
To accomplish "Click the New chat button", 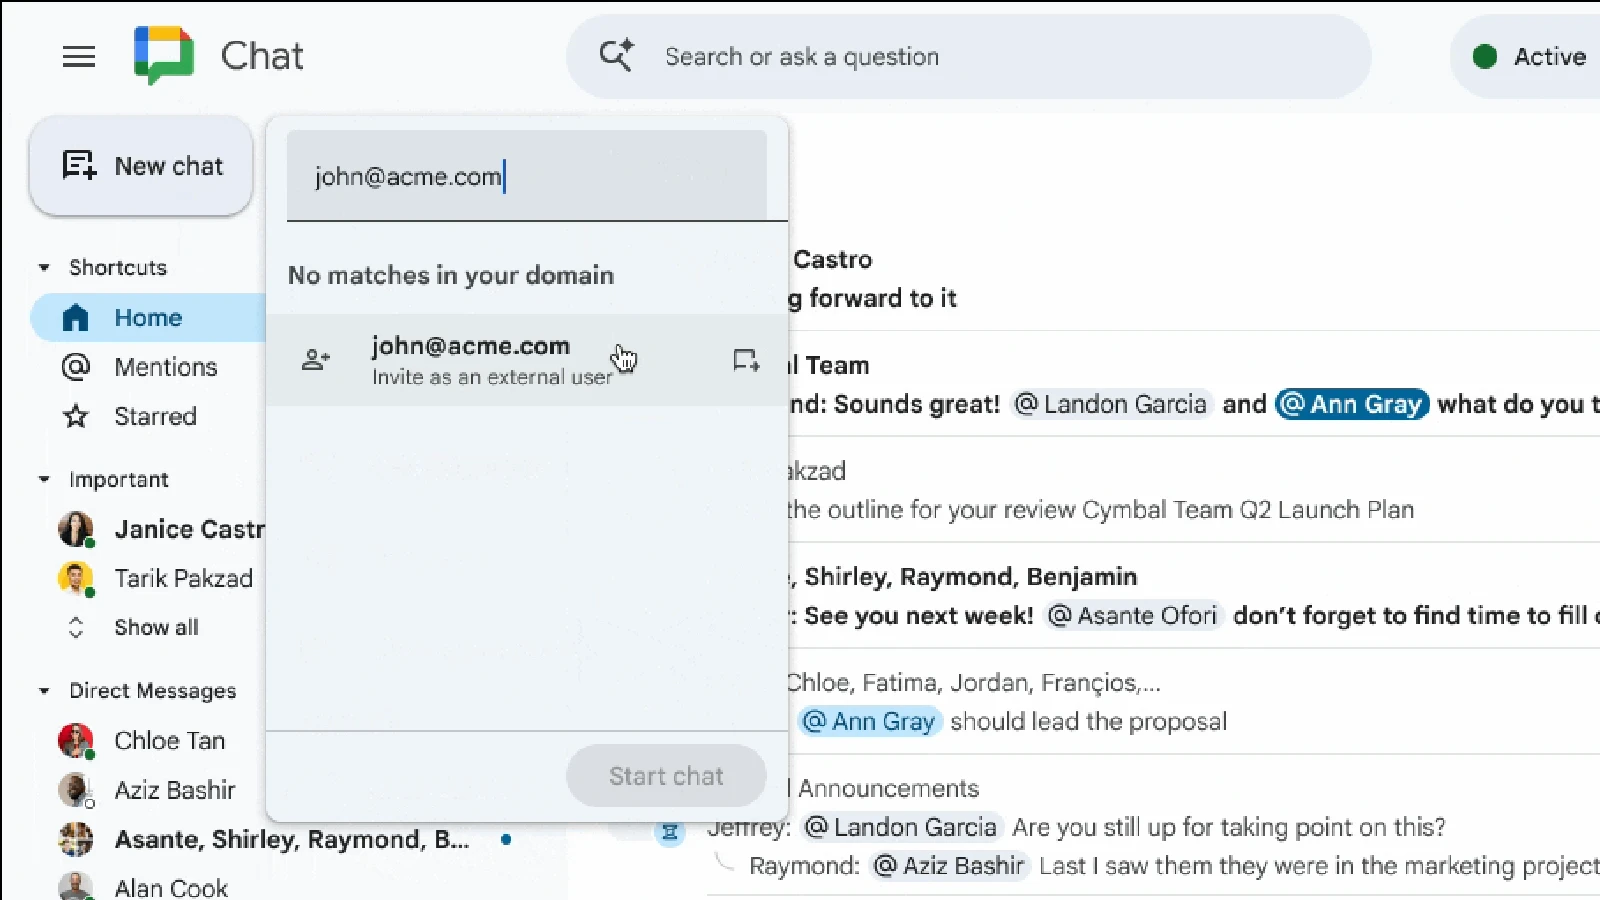I will (142, 166).
